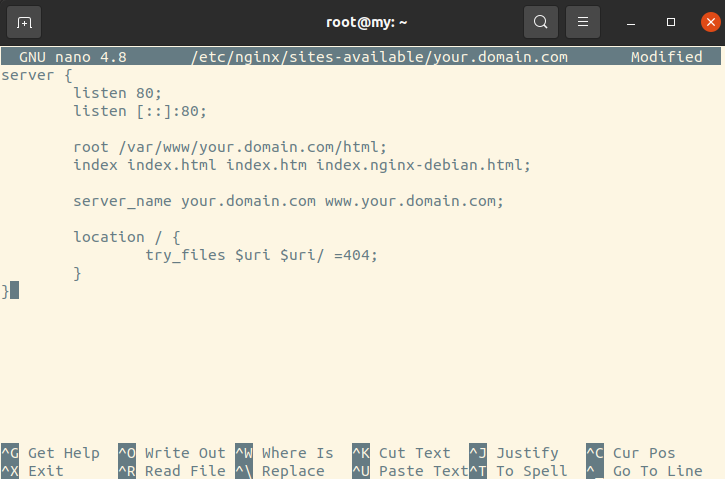Click the indented closing brace of location block
This screenshot has height=479, width=725.
77,273
